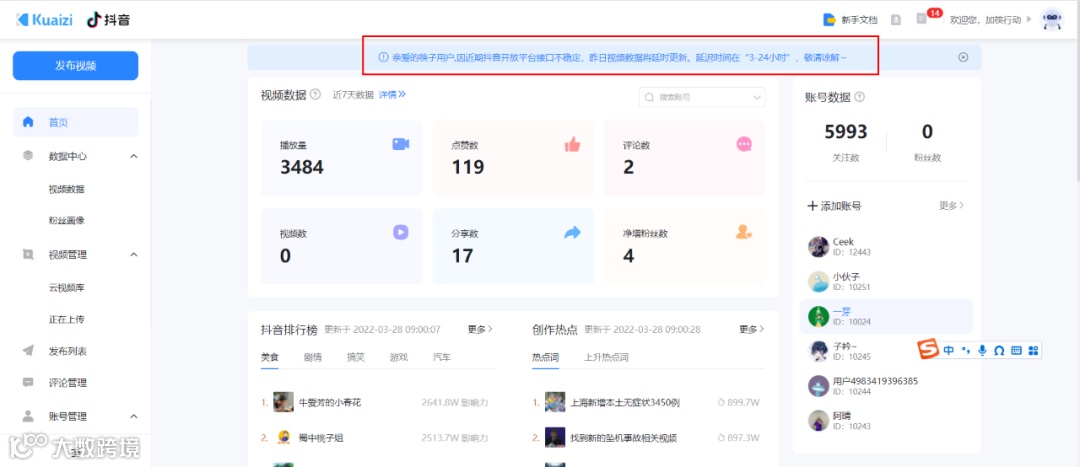Collapse the 账号管理 menu section
This screenshot has height=467, width=1080.
coord(134,417)
